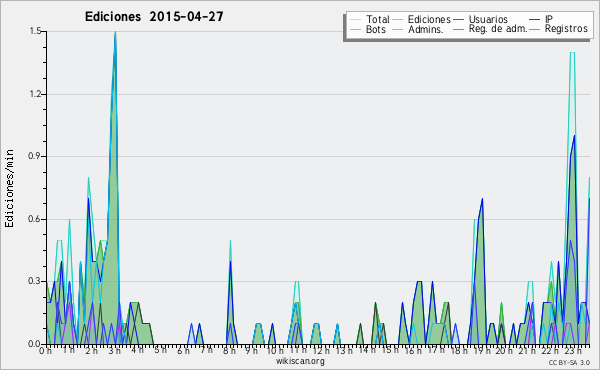Screen dimensions: 600x370
Task: Click the Reg. de adm. magenta legend line
Action: [458, 29]
